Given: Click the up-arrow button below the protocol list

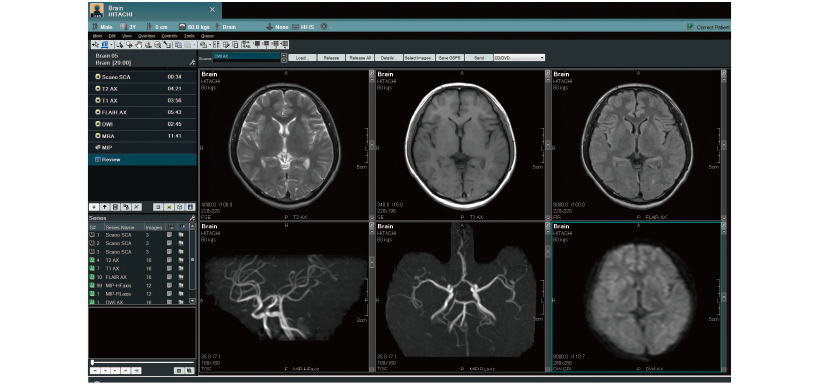Looking at the screenshot, I should [x=105, y=207].
